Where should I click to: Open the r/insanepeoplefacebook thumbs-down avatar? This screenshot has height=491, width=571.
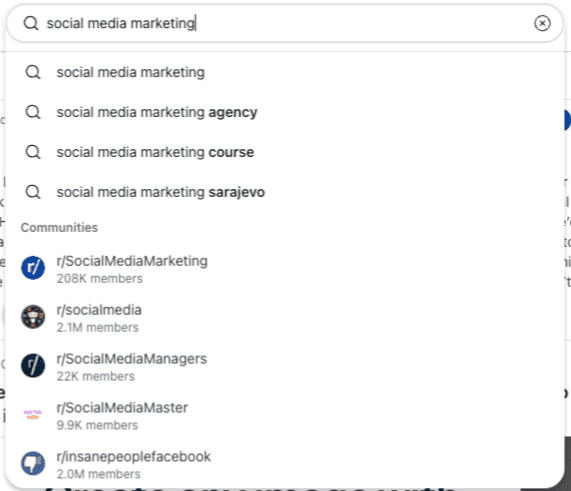coord(33,463)
